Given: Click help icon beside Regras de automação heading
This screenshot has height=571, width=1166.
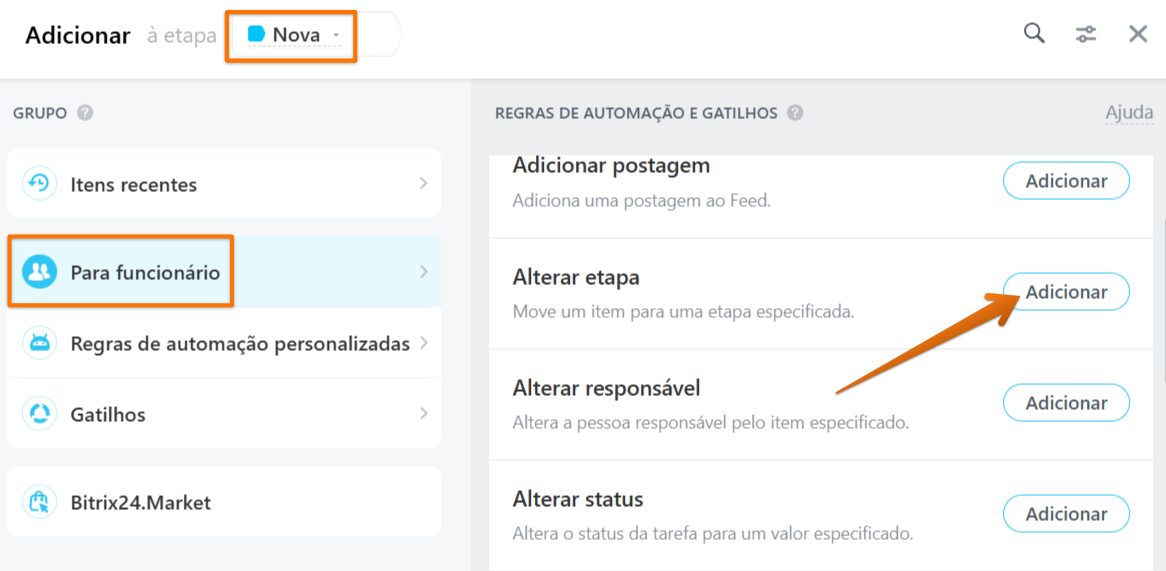Looking at the screenshot, I should tap(796, 113).
